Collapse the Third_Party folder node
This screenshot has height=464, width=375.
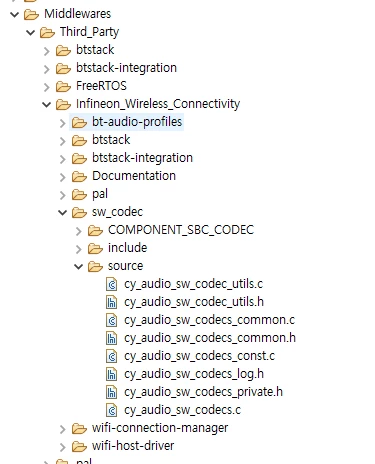pos(30,32)
